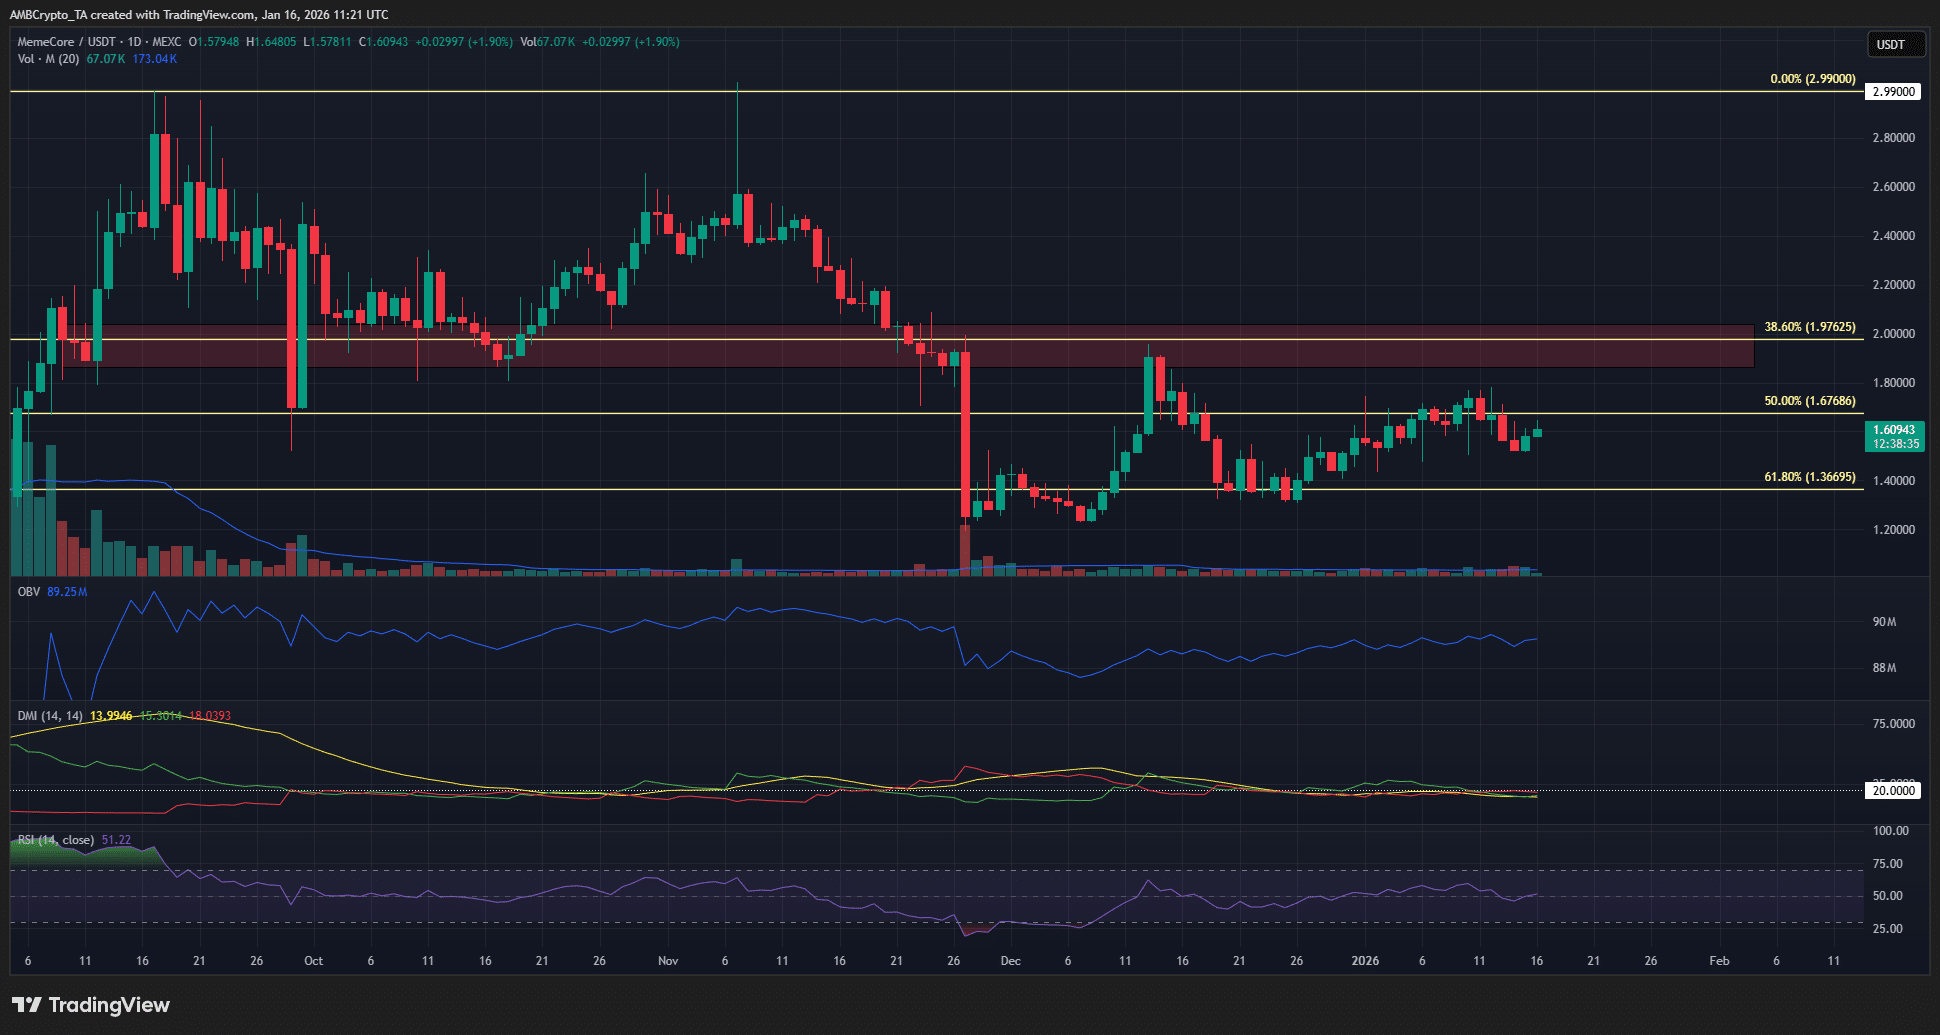
Task: Click the USDT currency button
Action: [1895, 44]
